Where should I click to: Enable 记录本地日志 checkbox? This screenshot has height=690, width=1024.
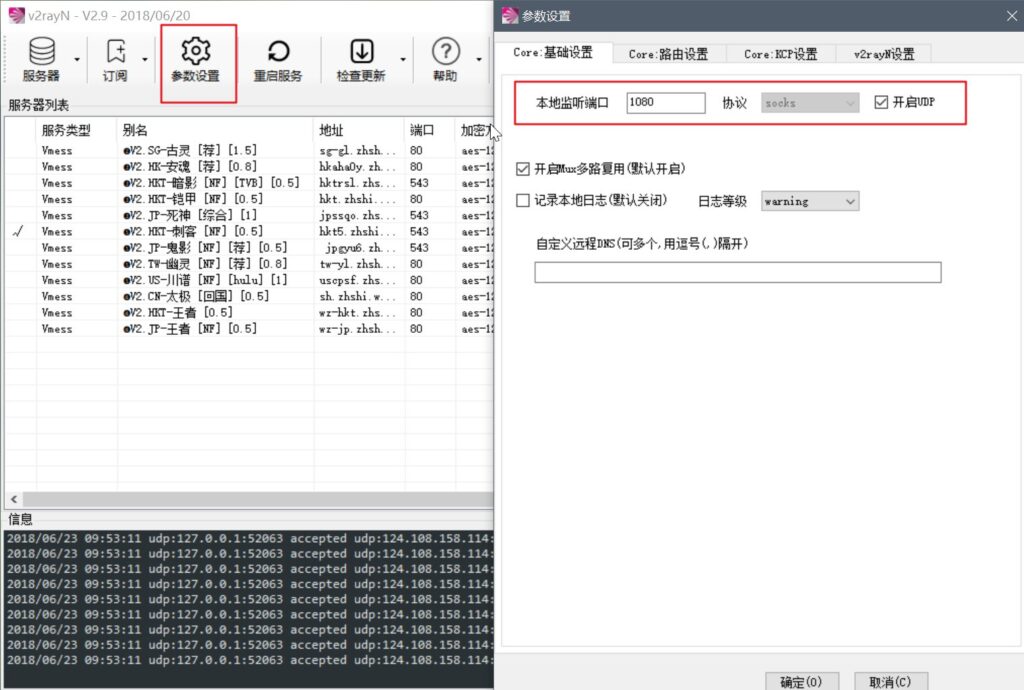pyautogui.click(x=522, y=200)
